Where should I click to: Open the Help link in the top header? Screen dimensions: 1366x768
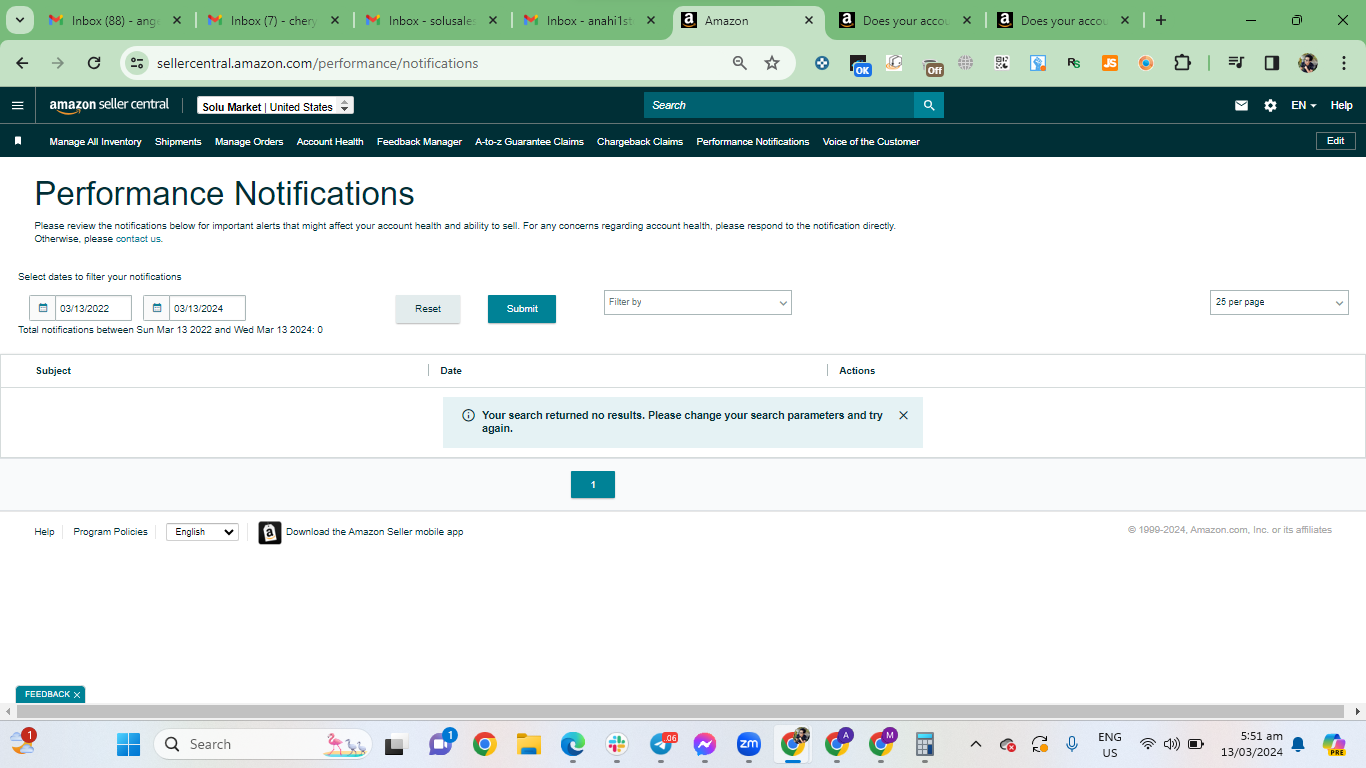[x=1341, y=105]
